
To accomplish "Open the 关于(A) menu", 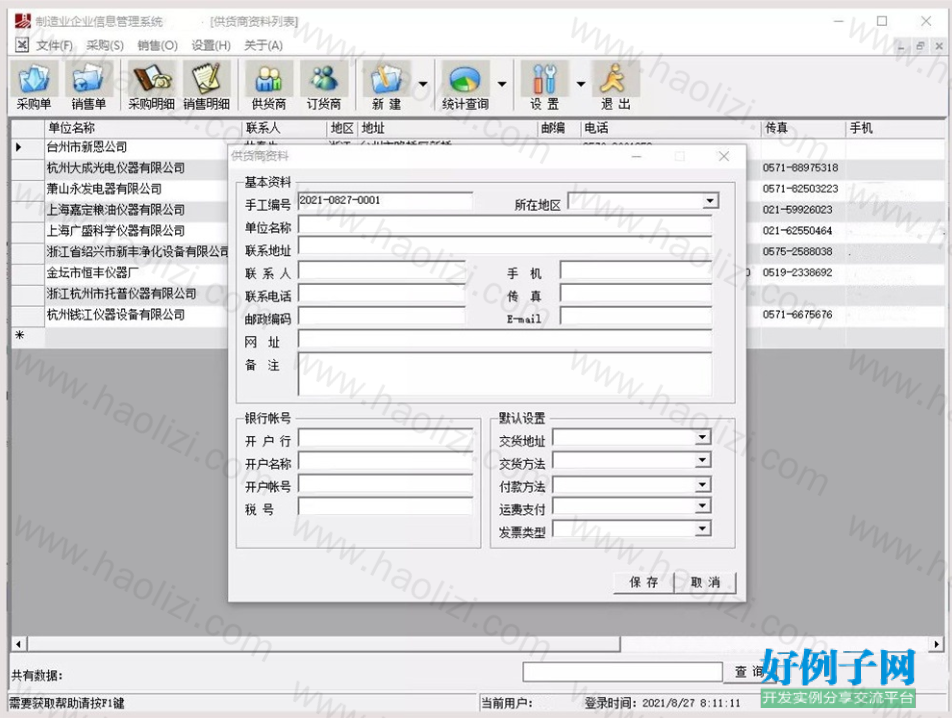I will tap(264, 46).
